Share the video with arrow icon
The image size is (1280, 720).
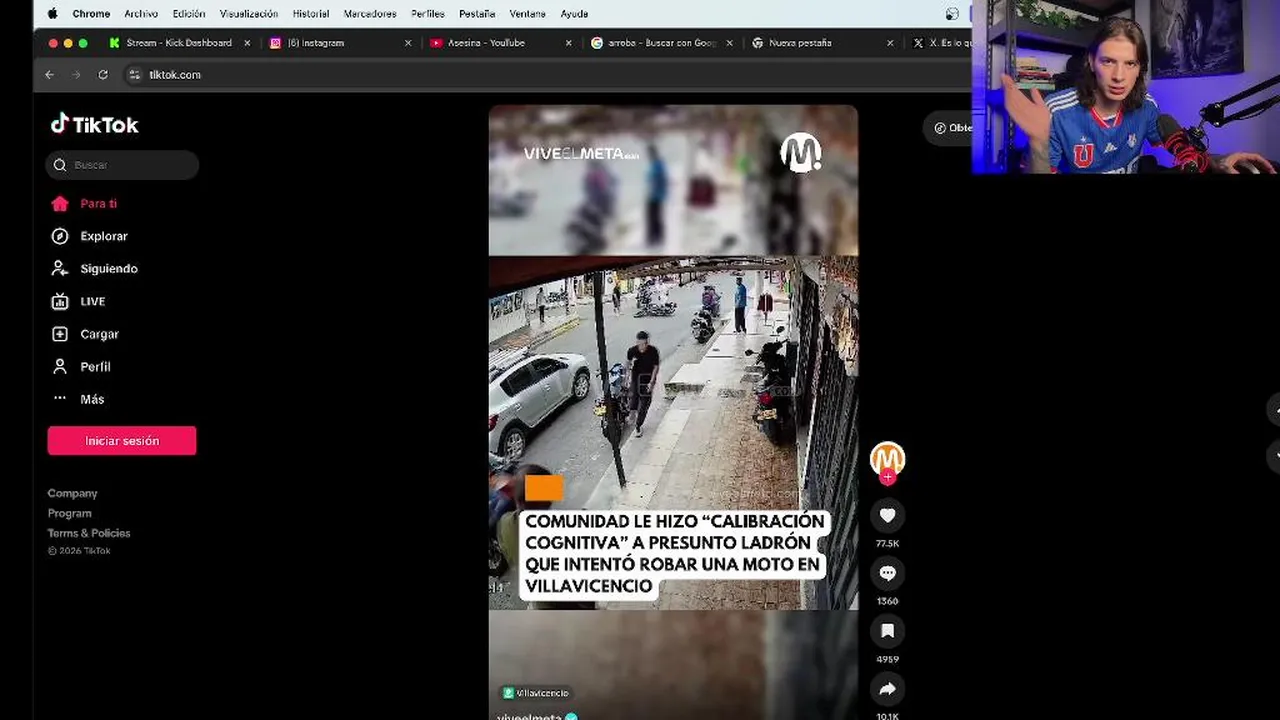pos(887,689)
